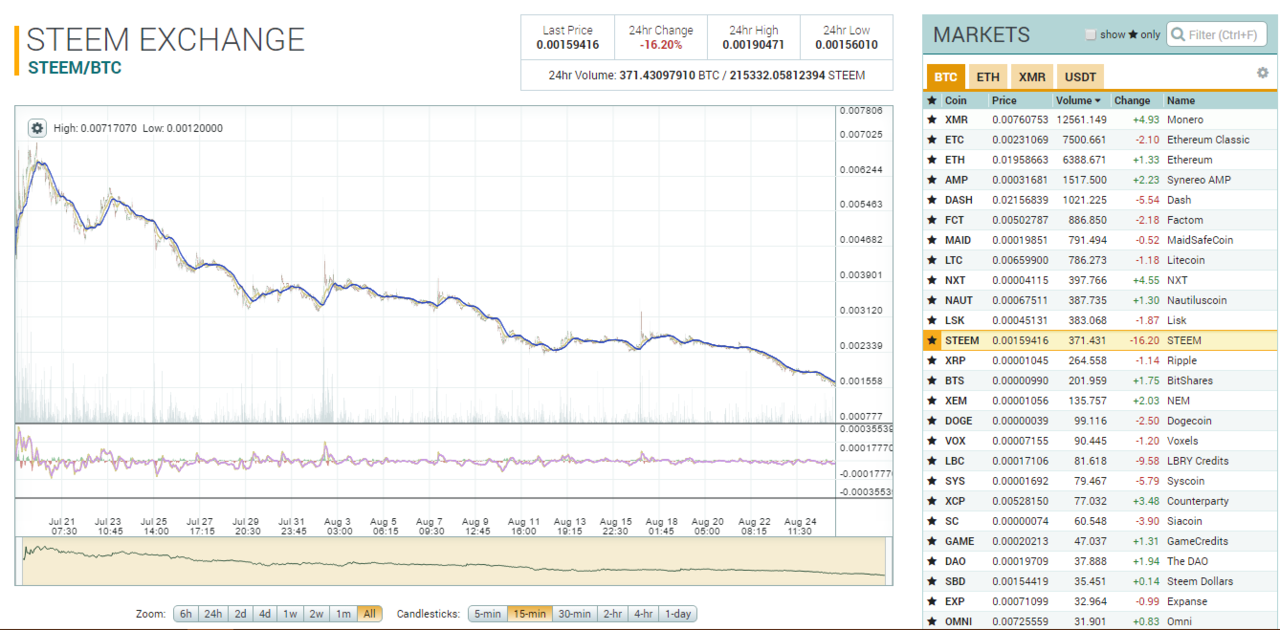Set chart zoom to 4d
Image resolution: width=1280 pixels, height=630 pixels.
[x=265, y=613]
